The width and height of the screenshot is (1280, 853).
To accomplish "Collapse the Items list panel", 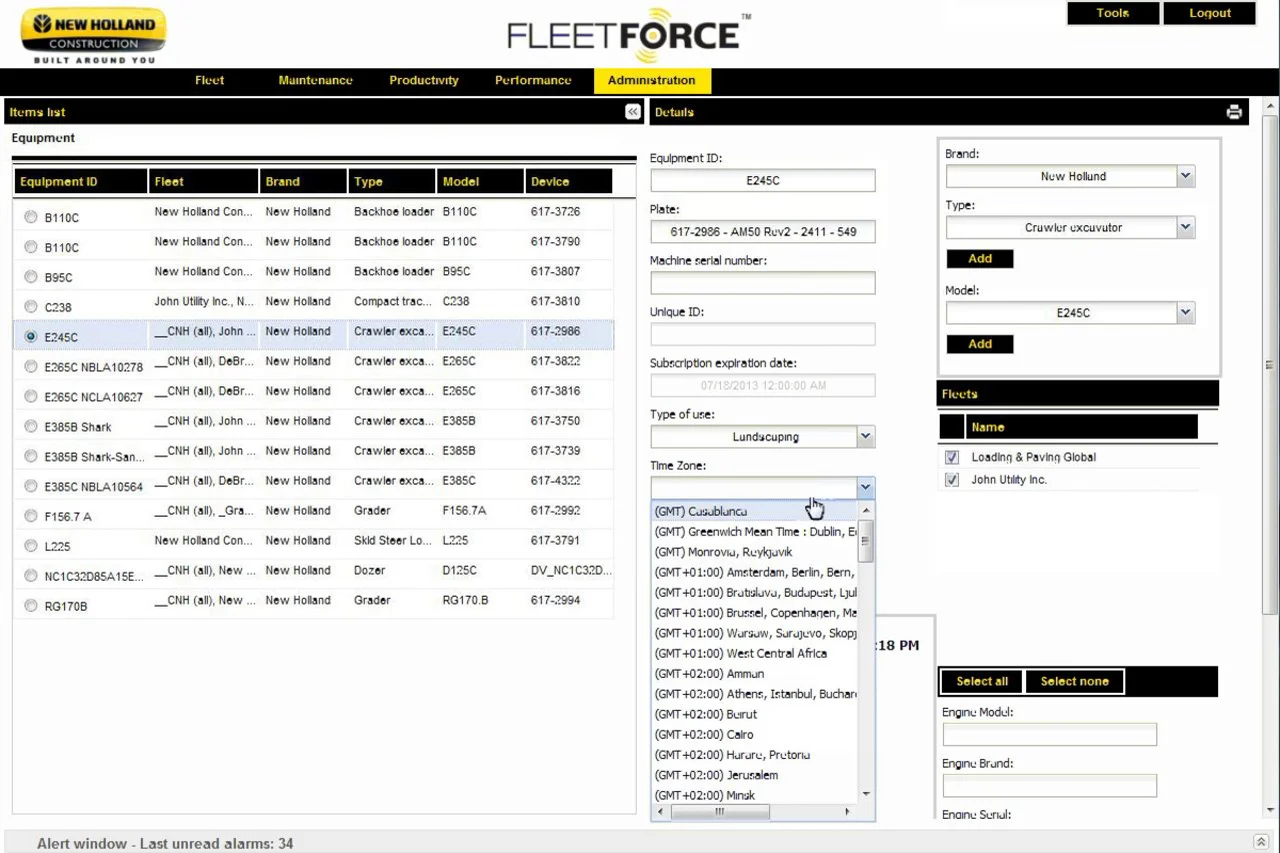I will (x=633, y=112).
